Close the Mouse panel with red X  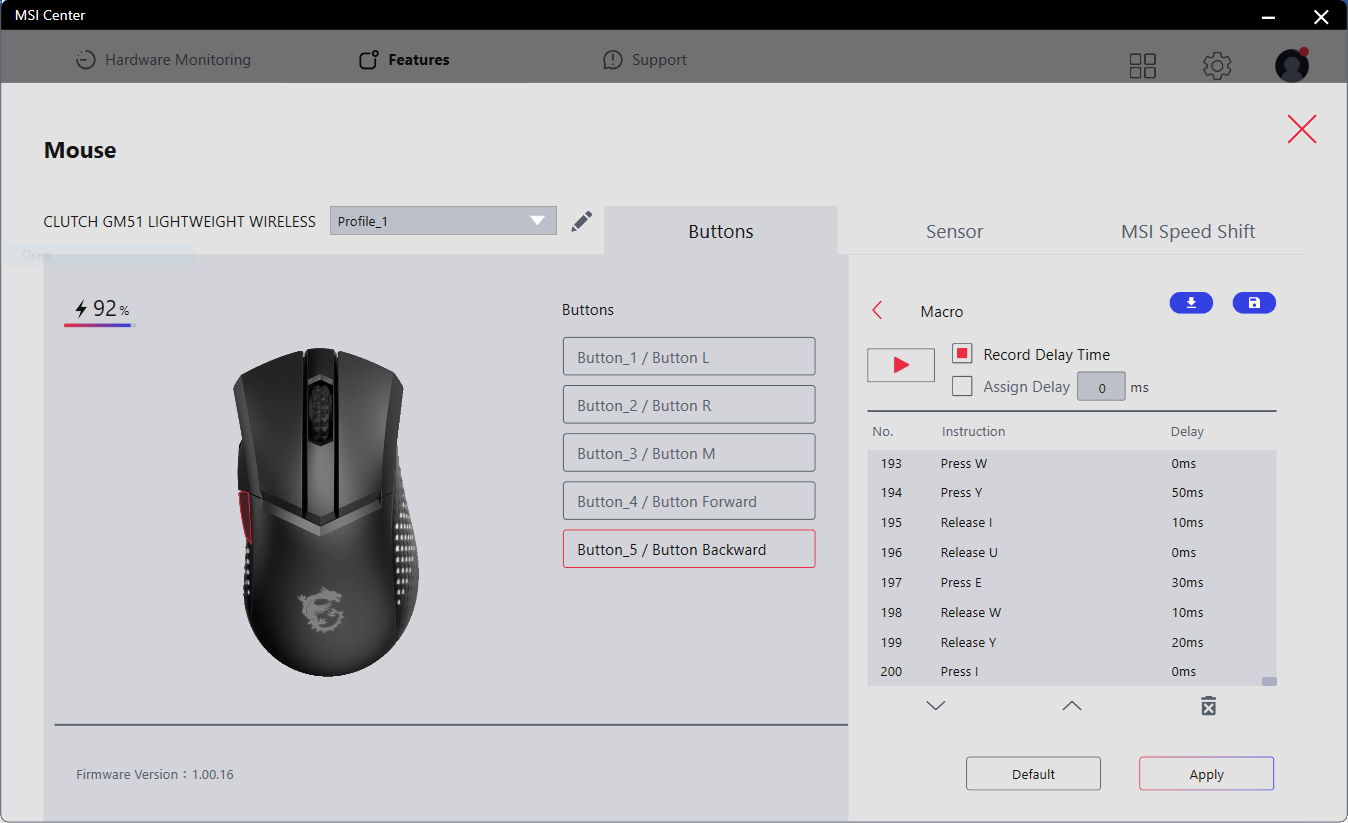click(x=1302, y=129)
